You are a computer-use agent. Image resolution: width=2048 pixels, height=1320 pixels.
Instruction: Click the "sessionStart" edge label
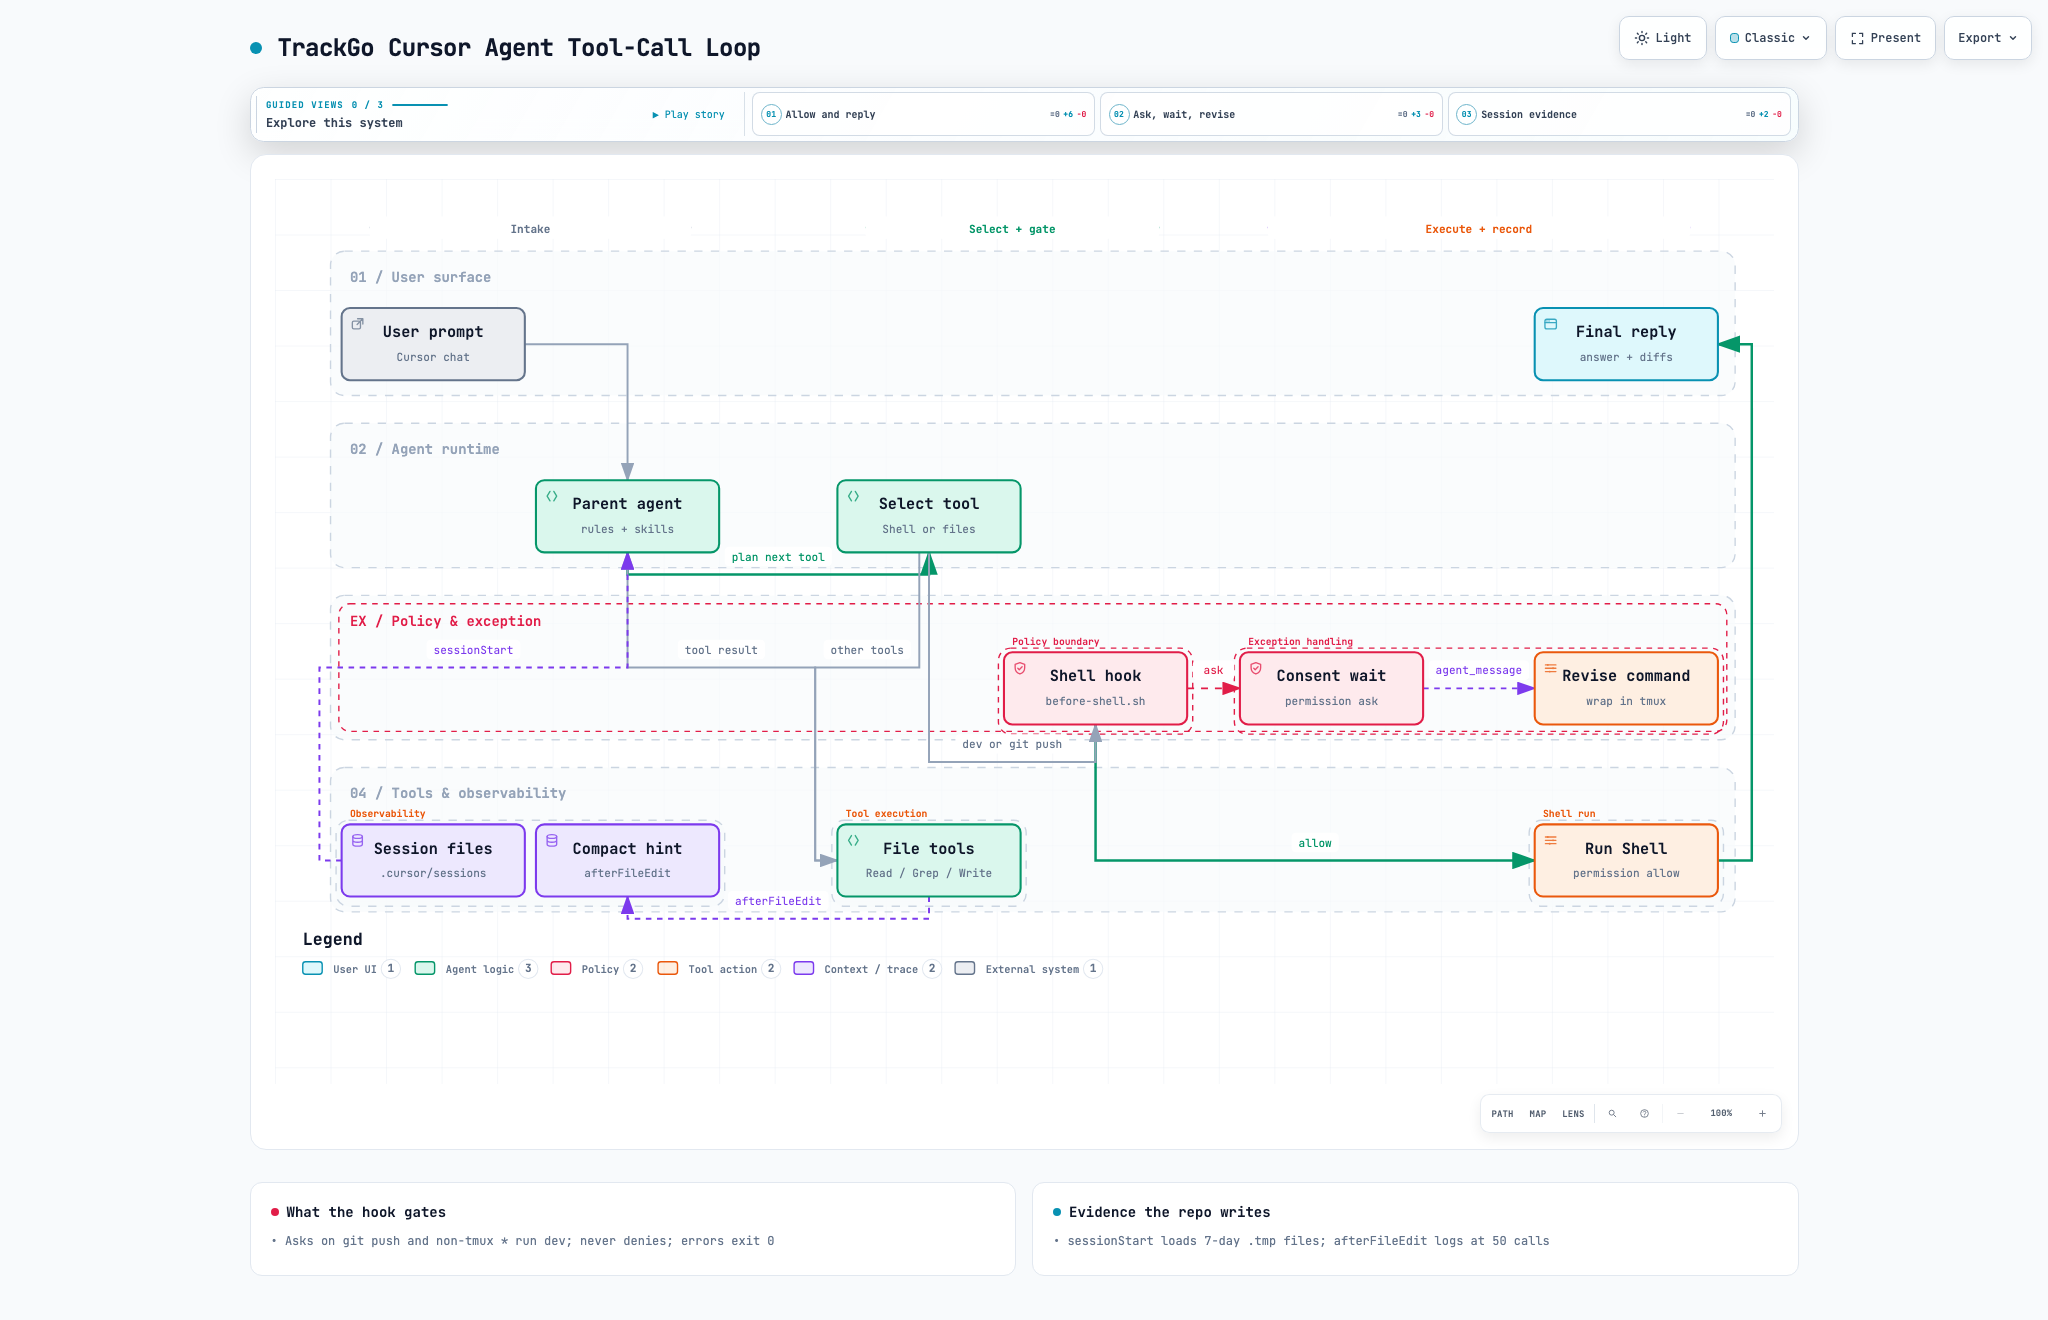pyautogui.click(x=473, y=651)
